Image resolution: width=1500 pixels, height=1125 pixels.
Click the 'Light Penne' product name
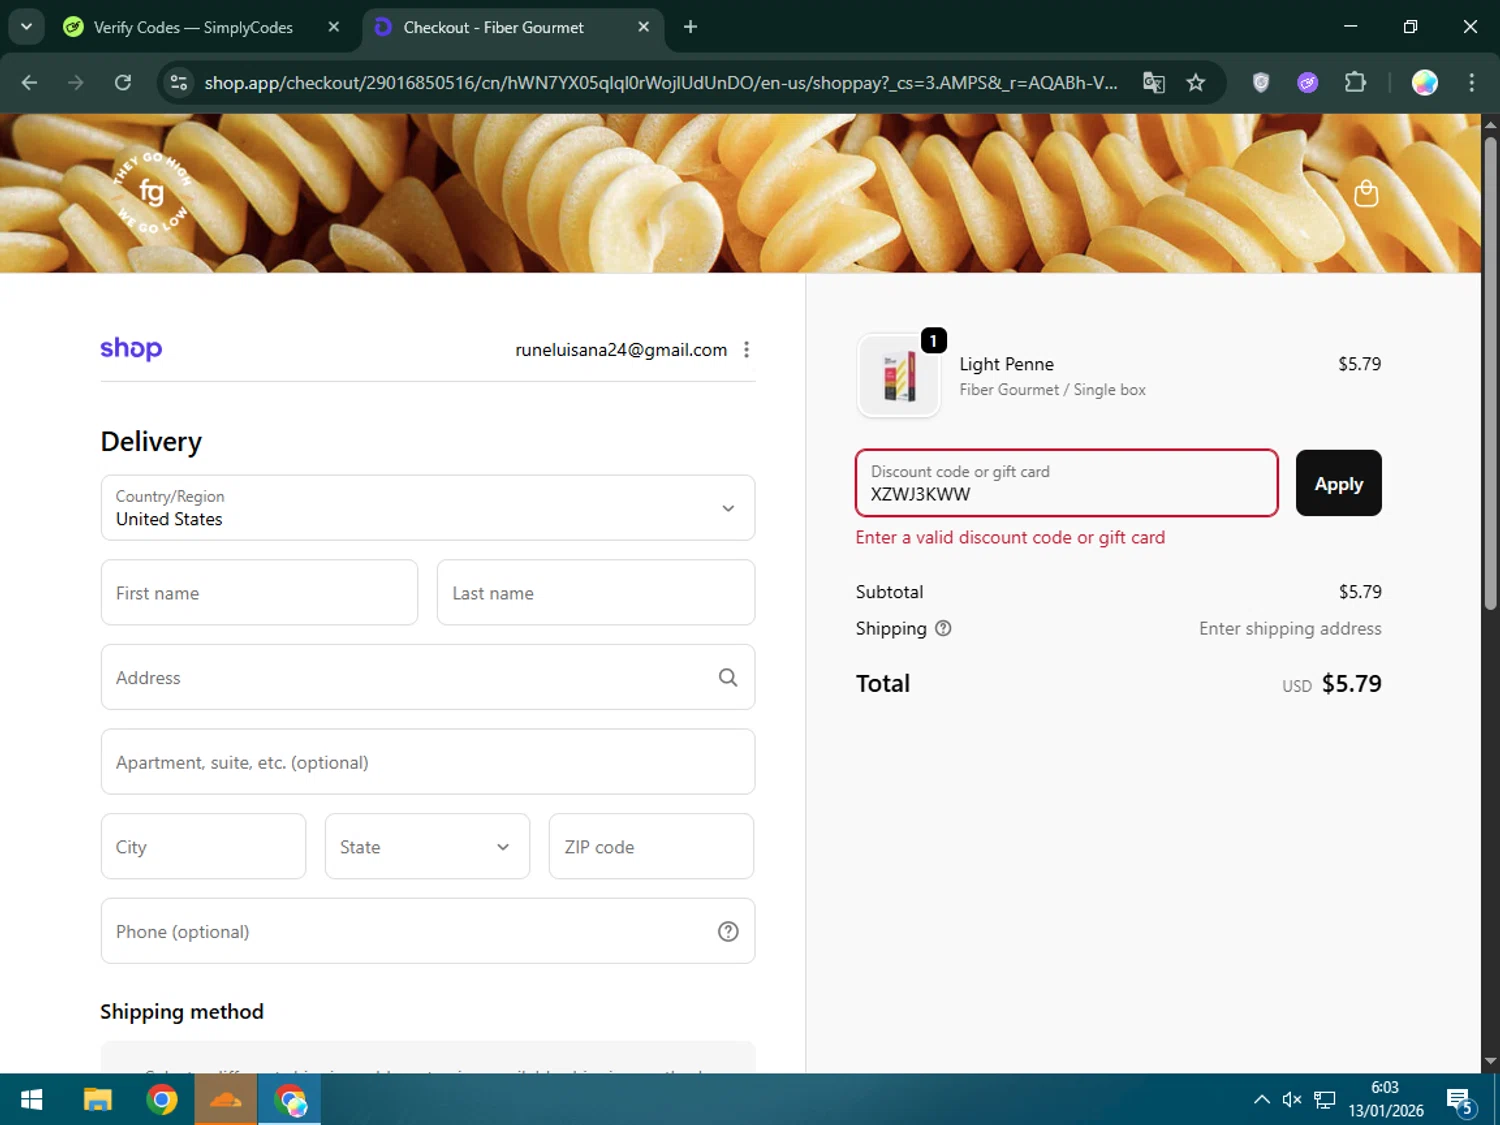[x=1006, y=364]
